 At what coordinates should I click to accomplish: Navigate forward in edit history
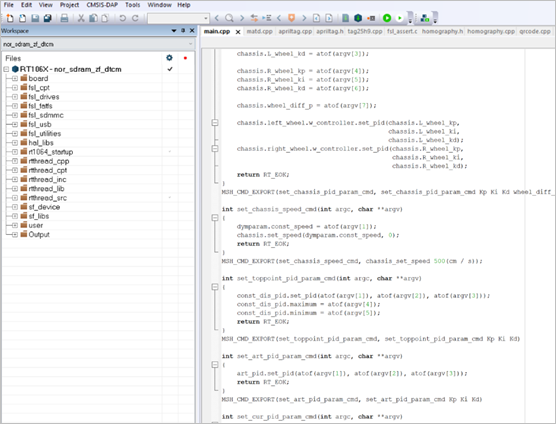[329, 18]
